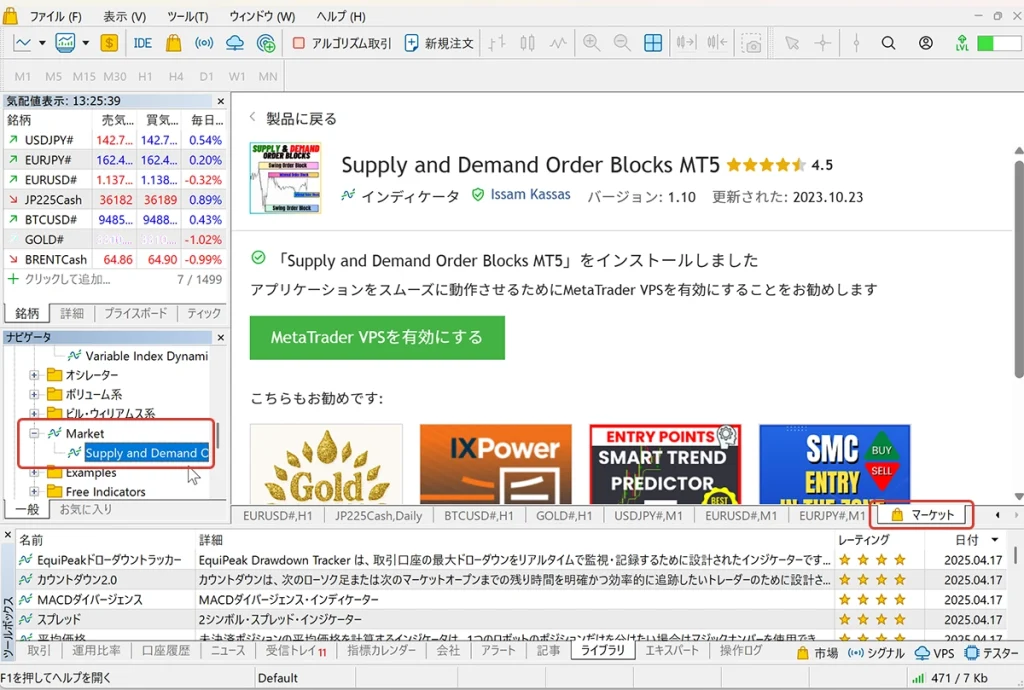Open 市場 toolbox shortcut
Screen dimensions: 1024x690
tap(817, 653)
